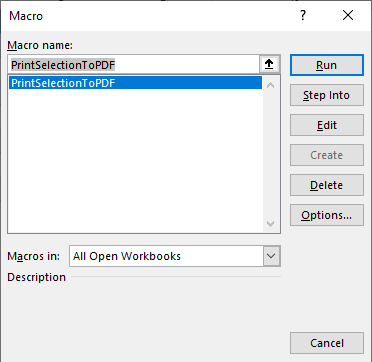372x362 pixels.
Task: Open macro code with Edit button
Action: [327, 125]
